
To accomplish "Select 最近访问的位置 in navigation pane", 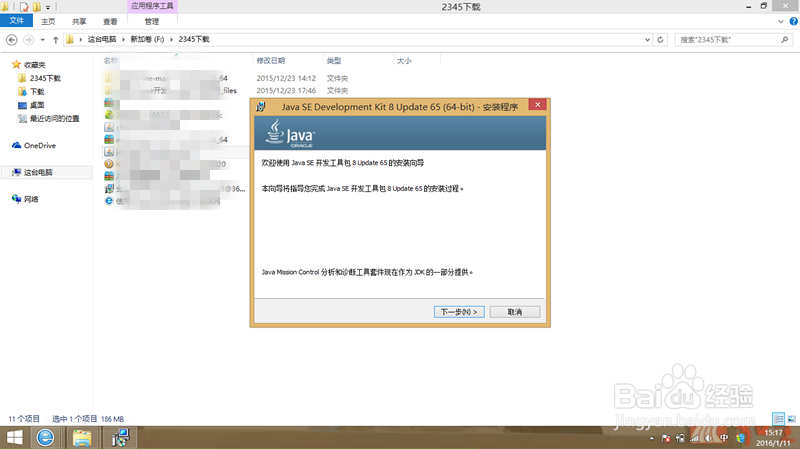I will point(54,118).
